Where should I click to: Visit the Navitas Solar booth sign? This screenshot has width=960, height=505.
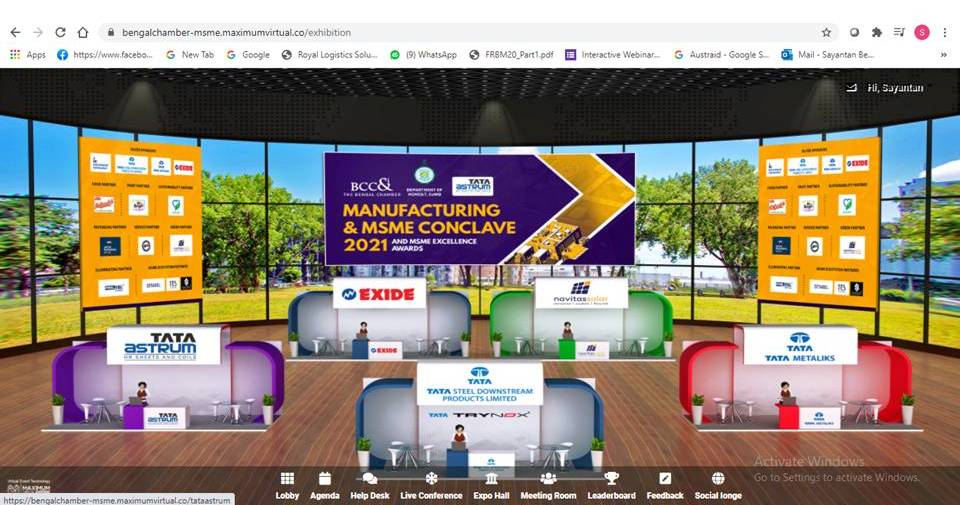pyautogui.click(x=580, y=293)
